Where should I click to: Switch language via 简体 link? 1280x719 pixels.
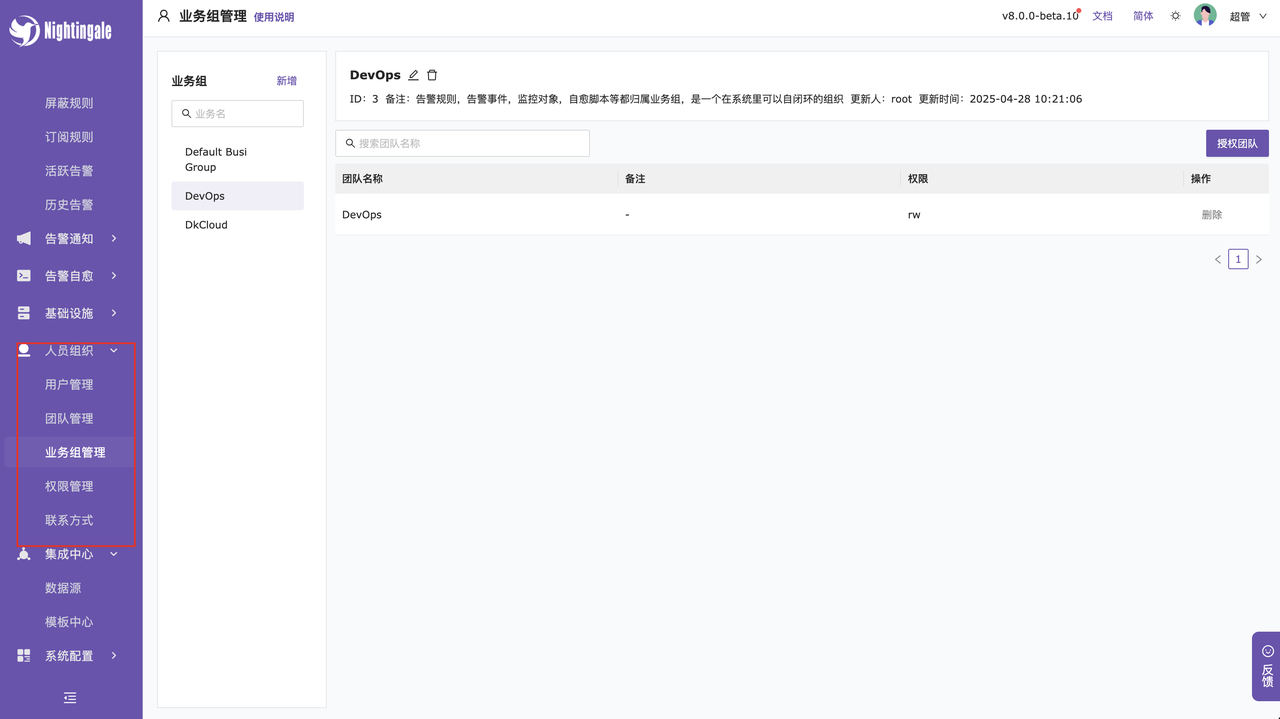tap(1143, 16)
